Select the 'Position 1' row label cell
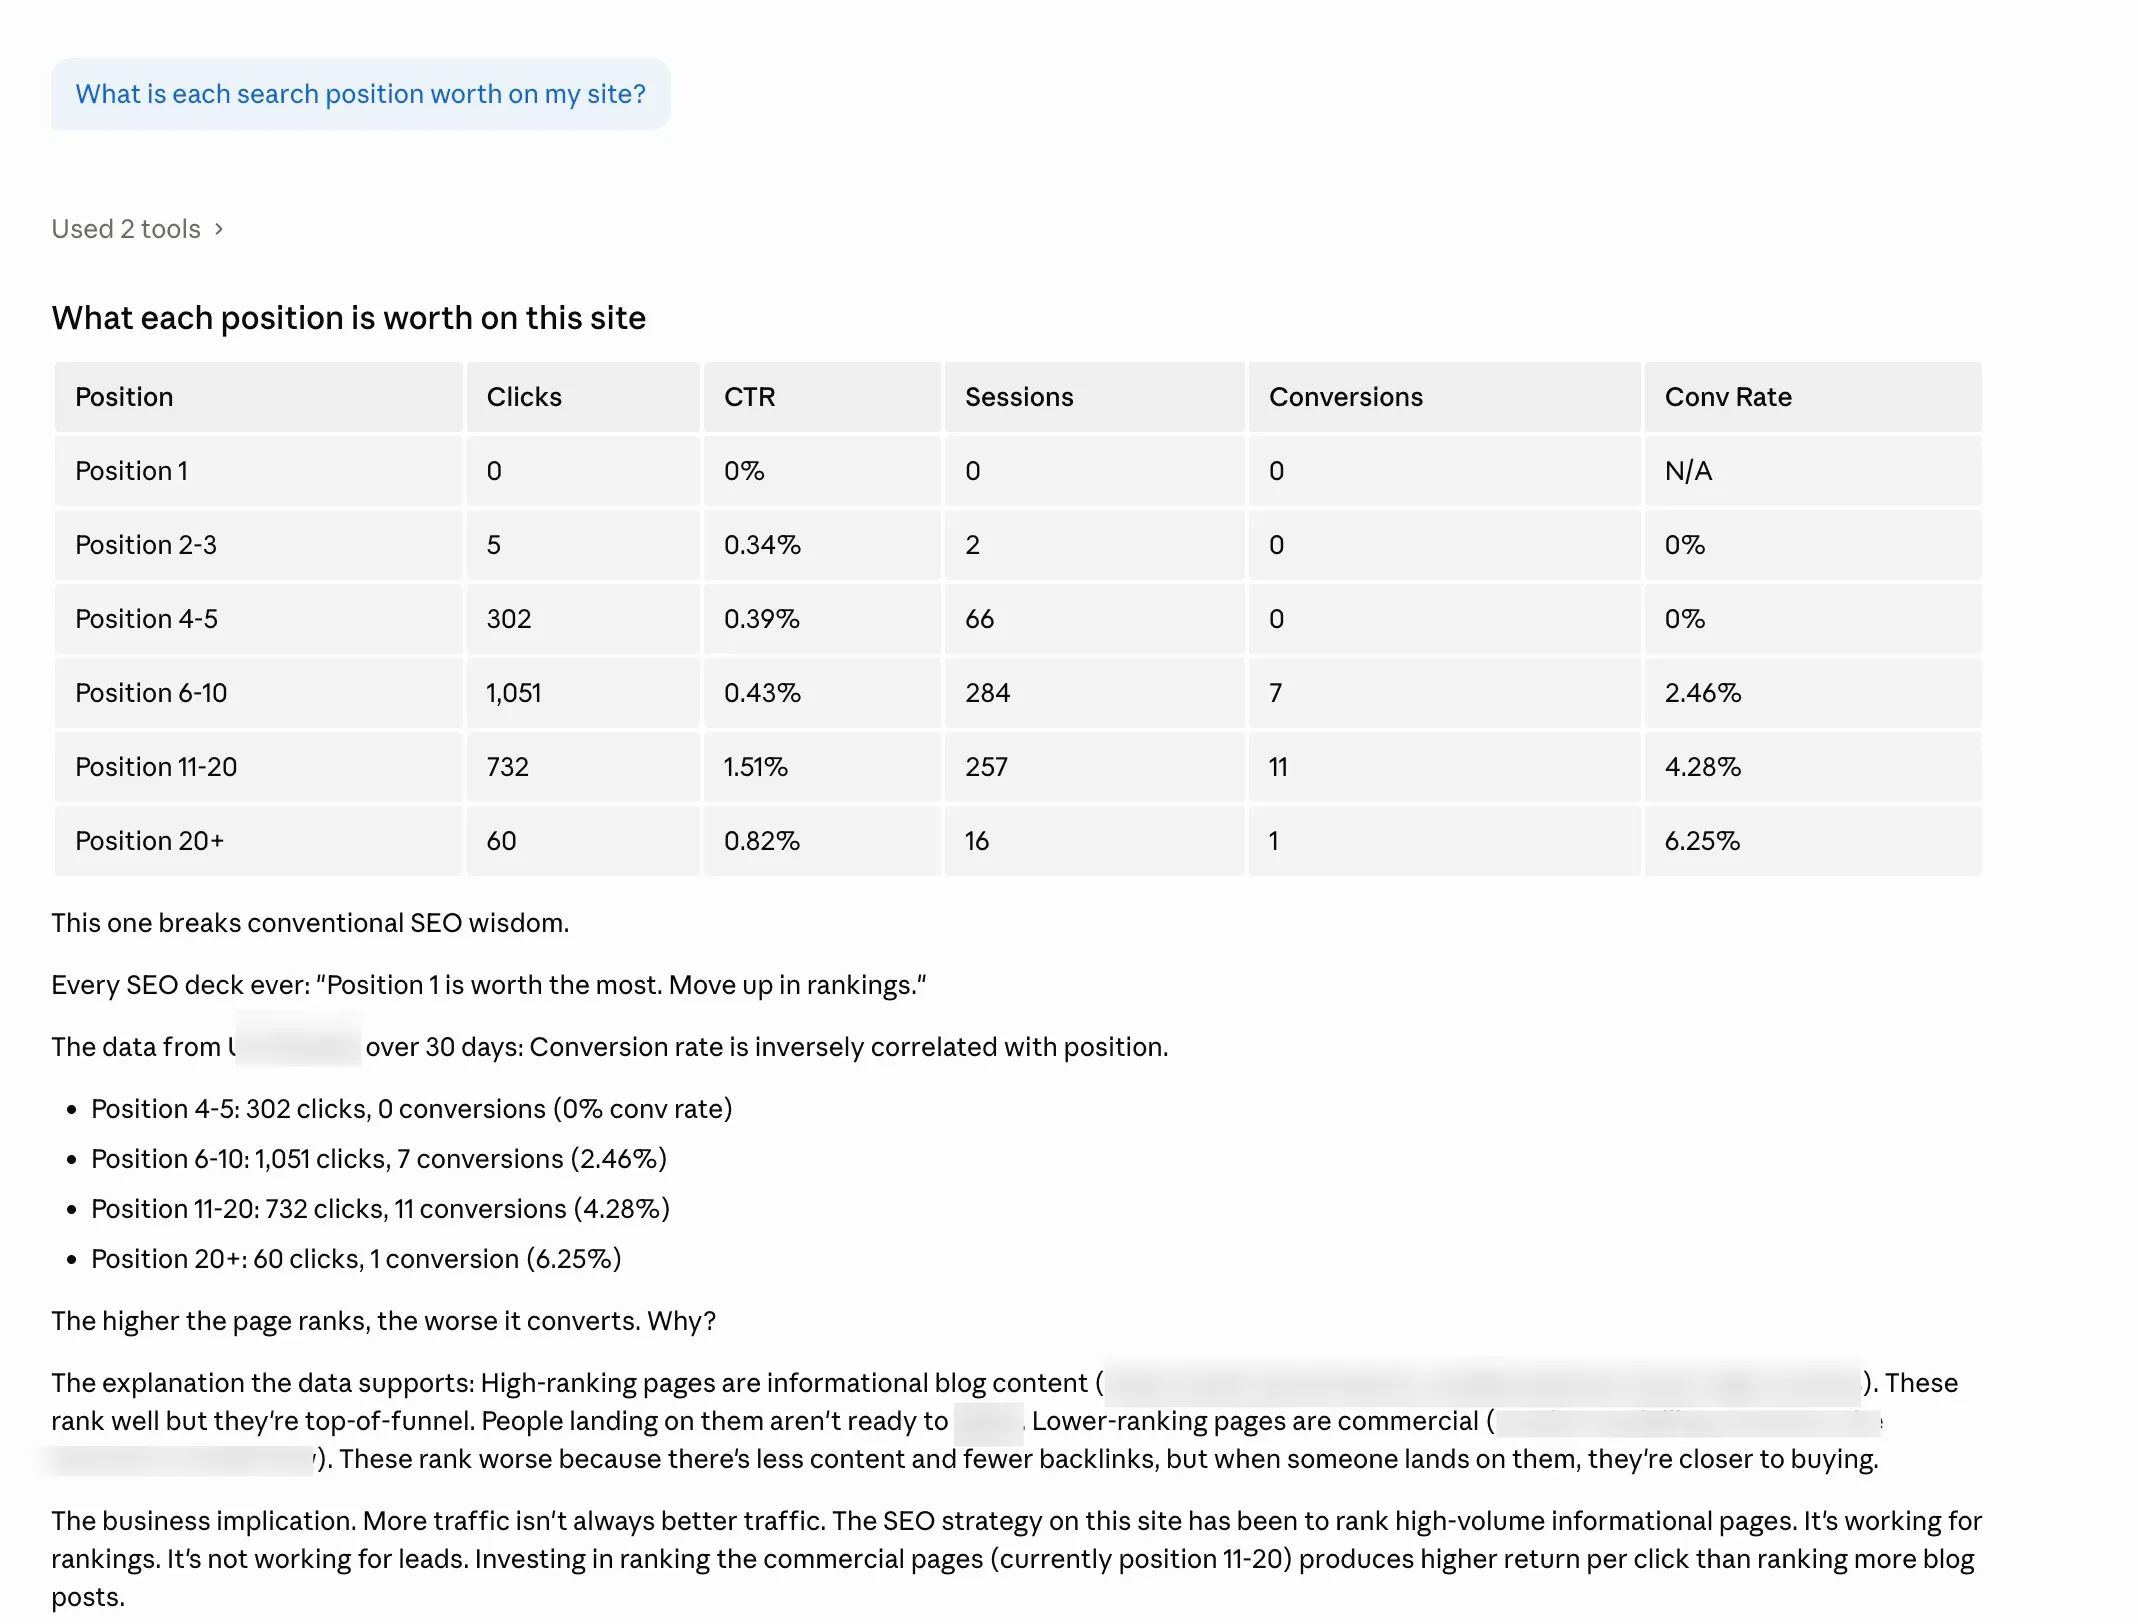2138x1624 pixels. click(131, 471)
